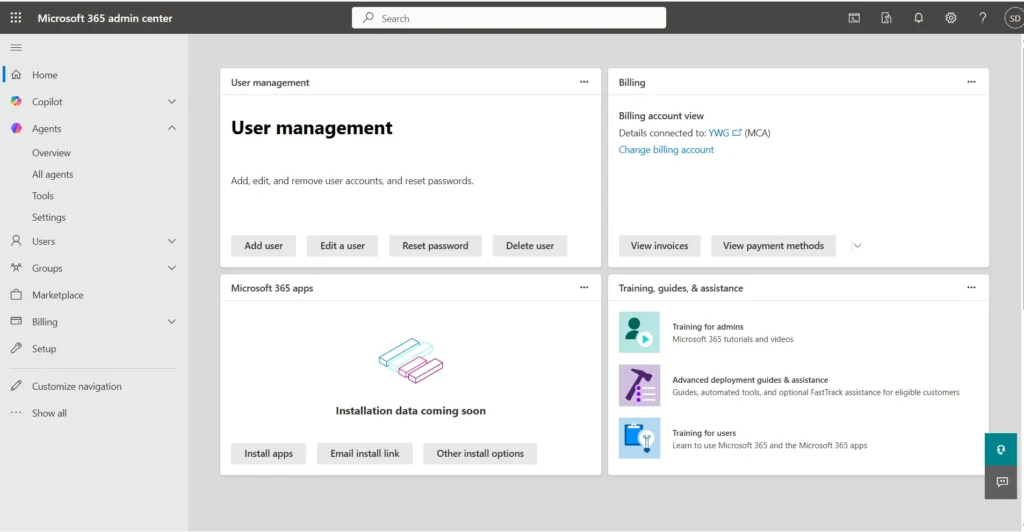
Task: Open User management card more options
Action: [584, 82]
